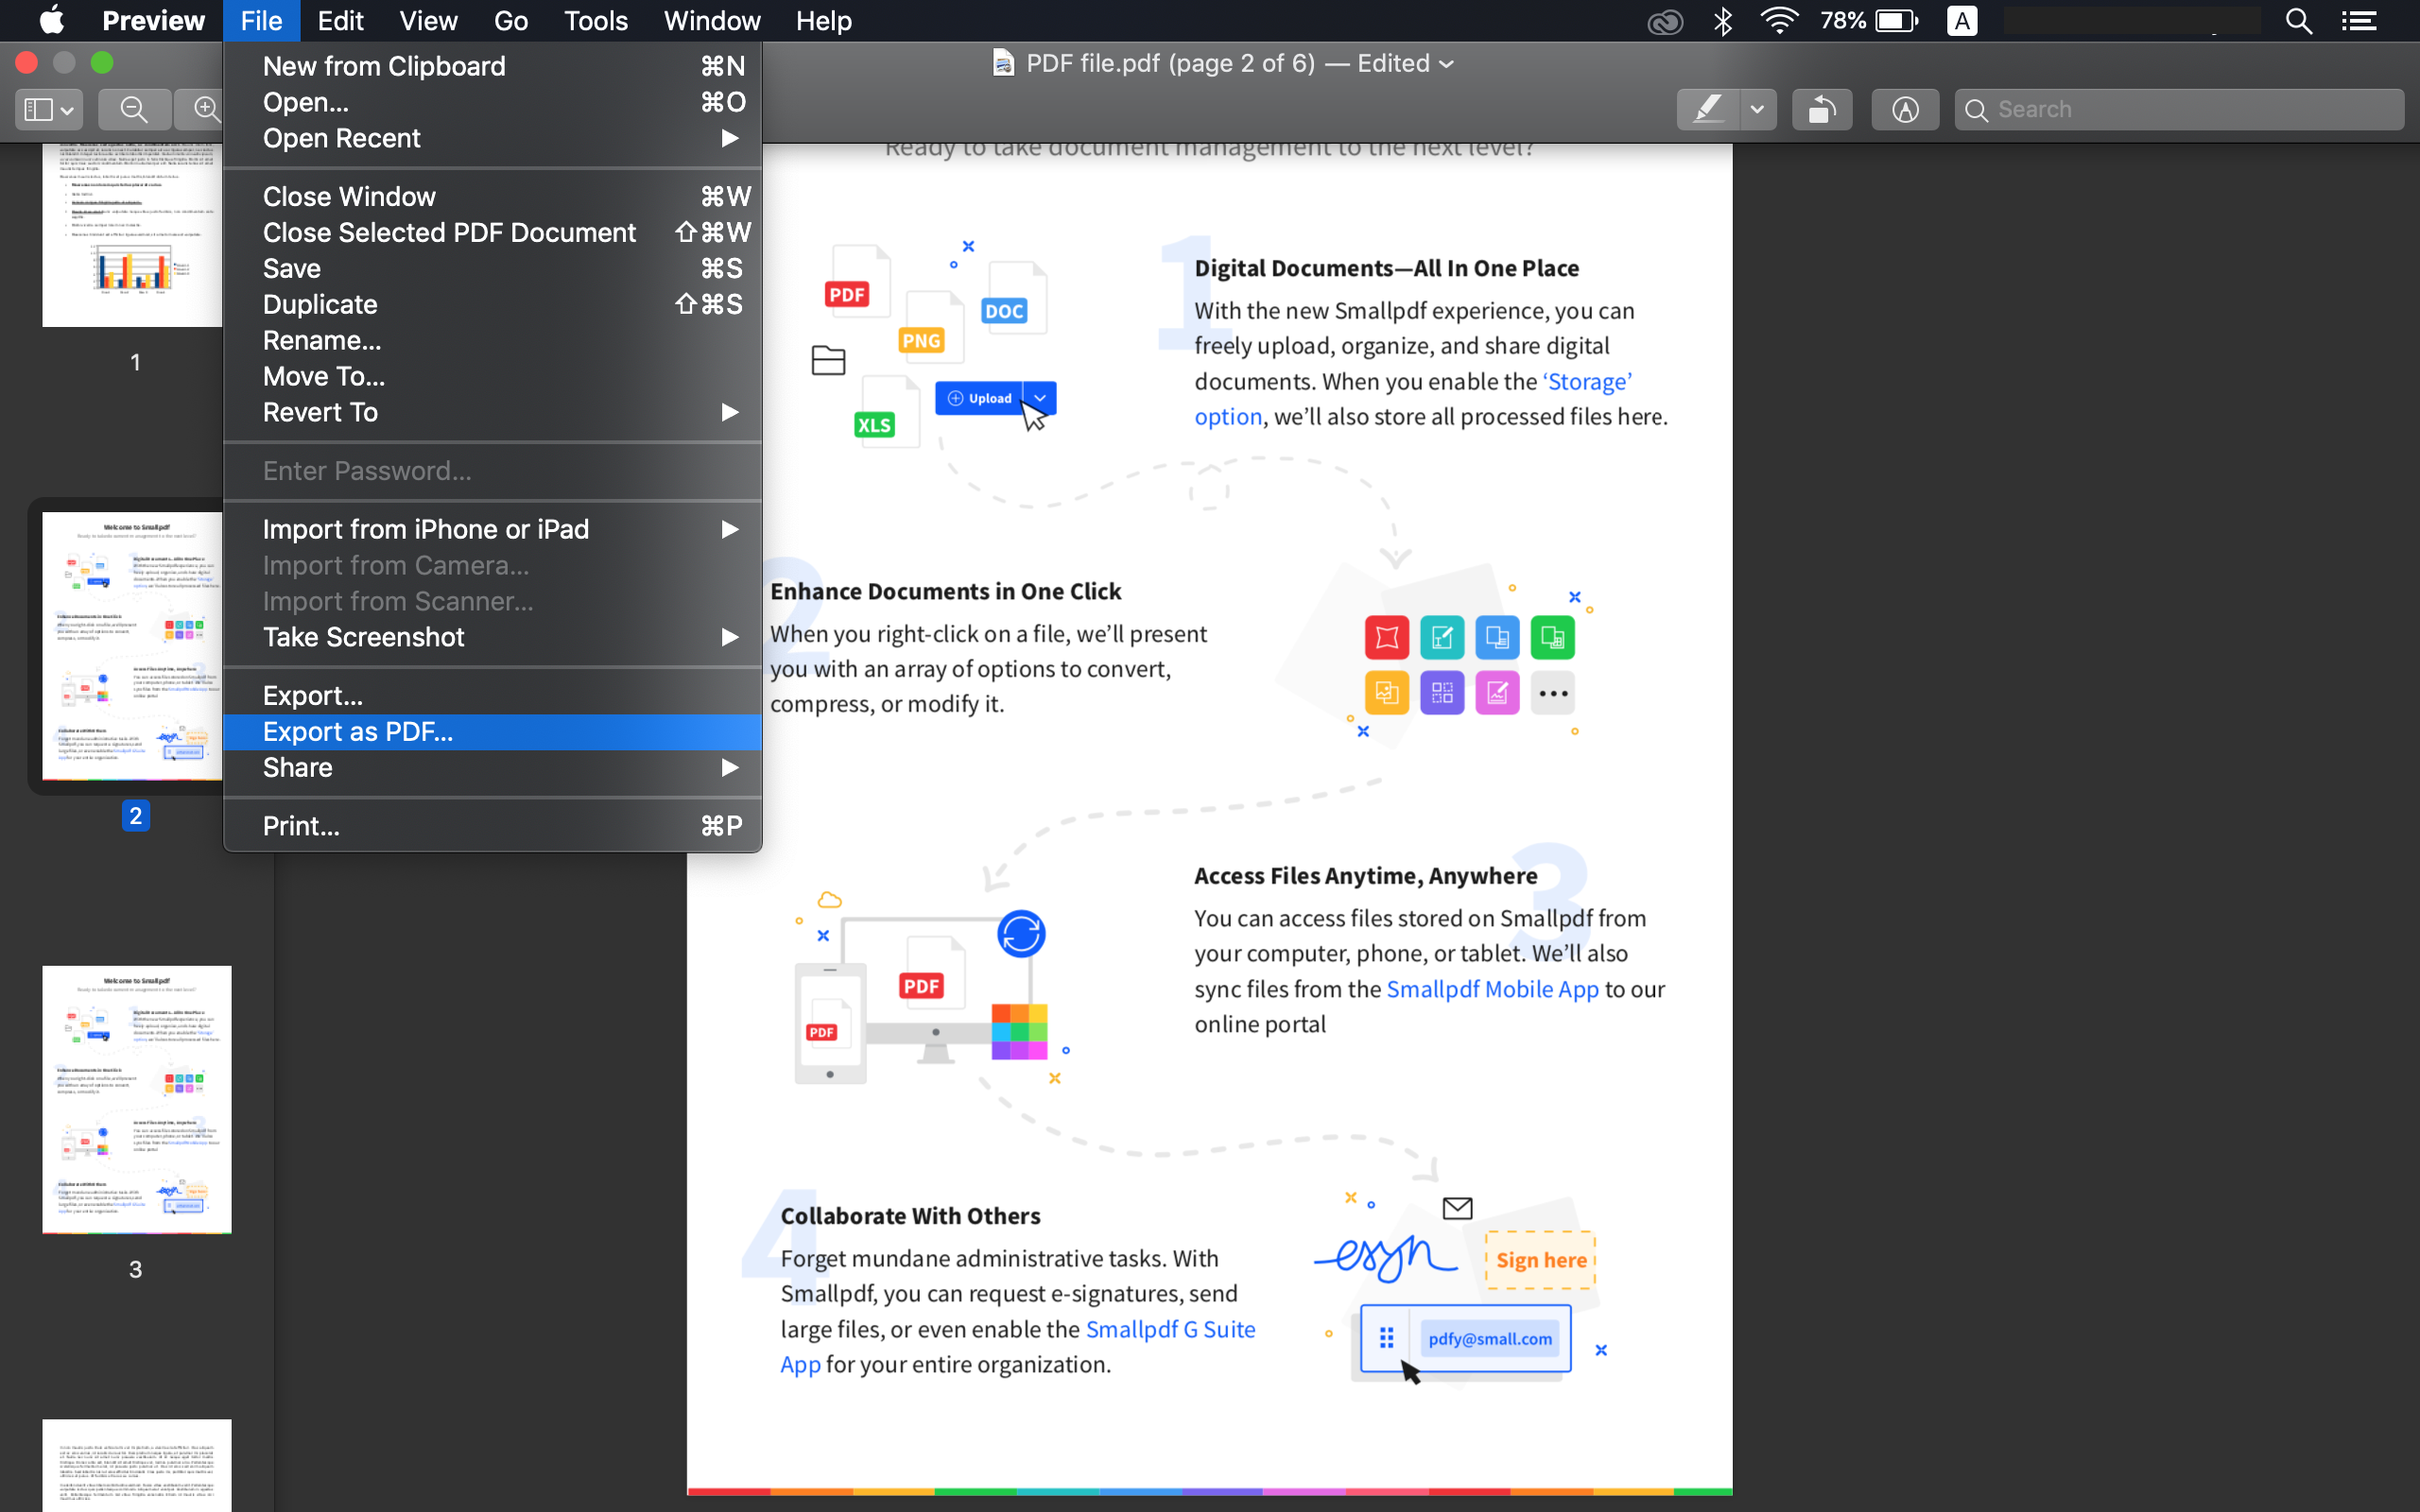2420x1512 pixels.
Task: Choose Save in File menu
Action: click(492, 268)
